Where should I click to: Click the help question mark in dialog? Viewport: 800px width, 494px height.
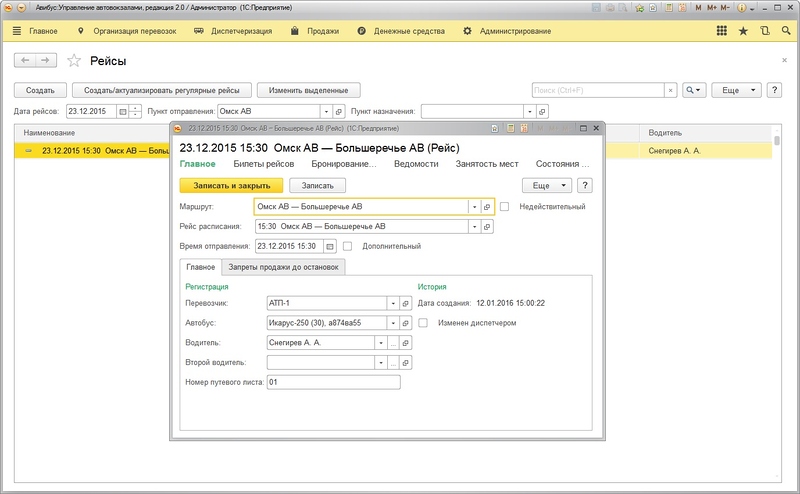tap(585, 185)
